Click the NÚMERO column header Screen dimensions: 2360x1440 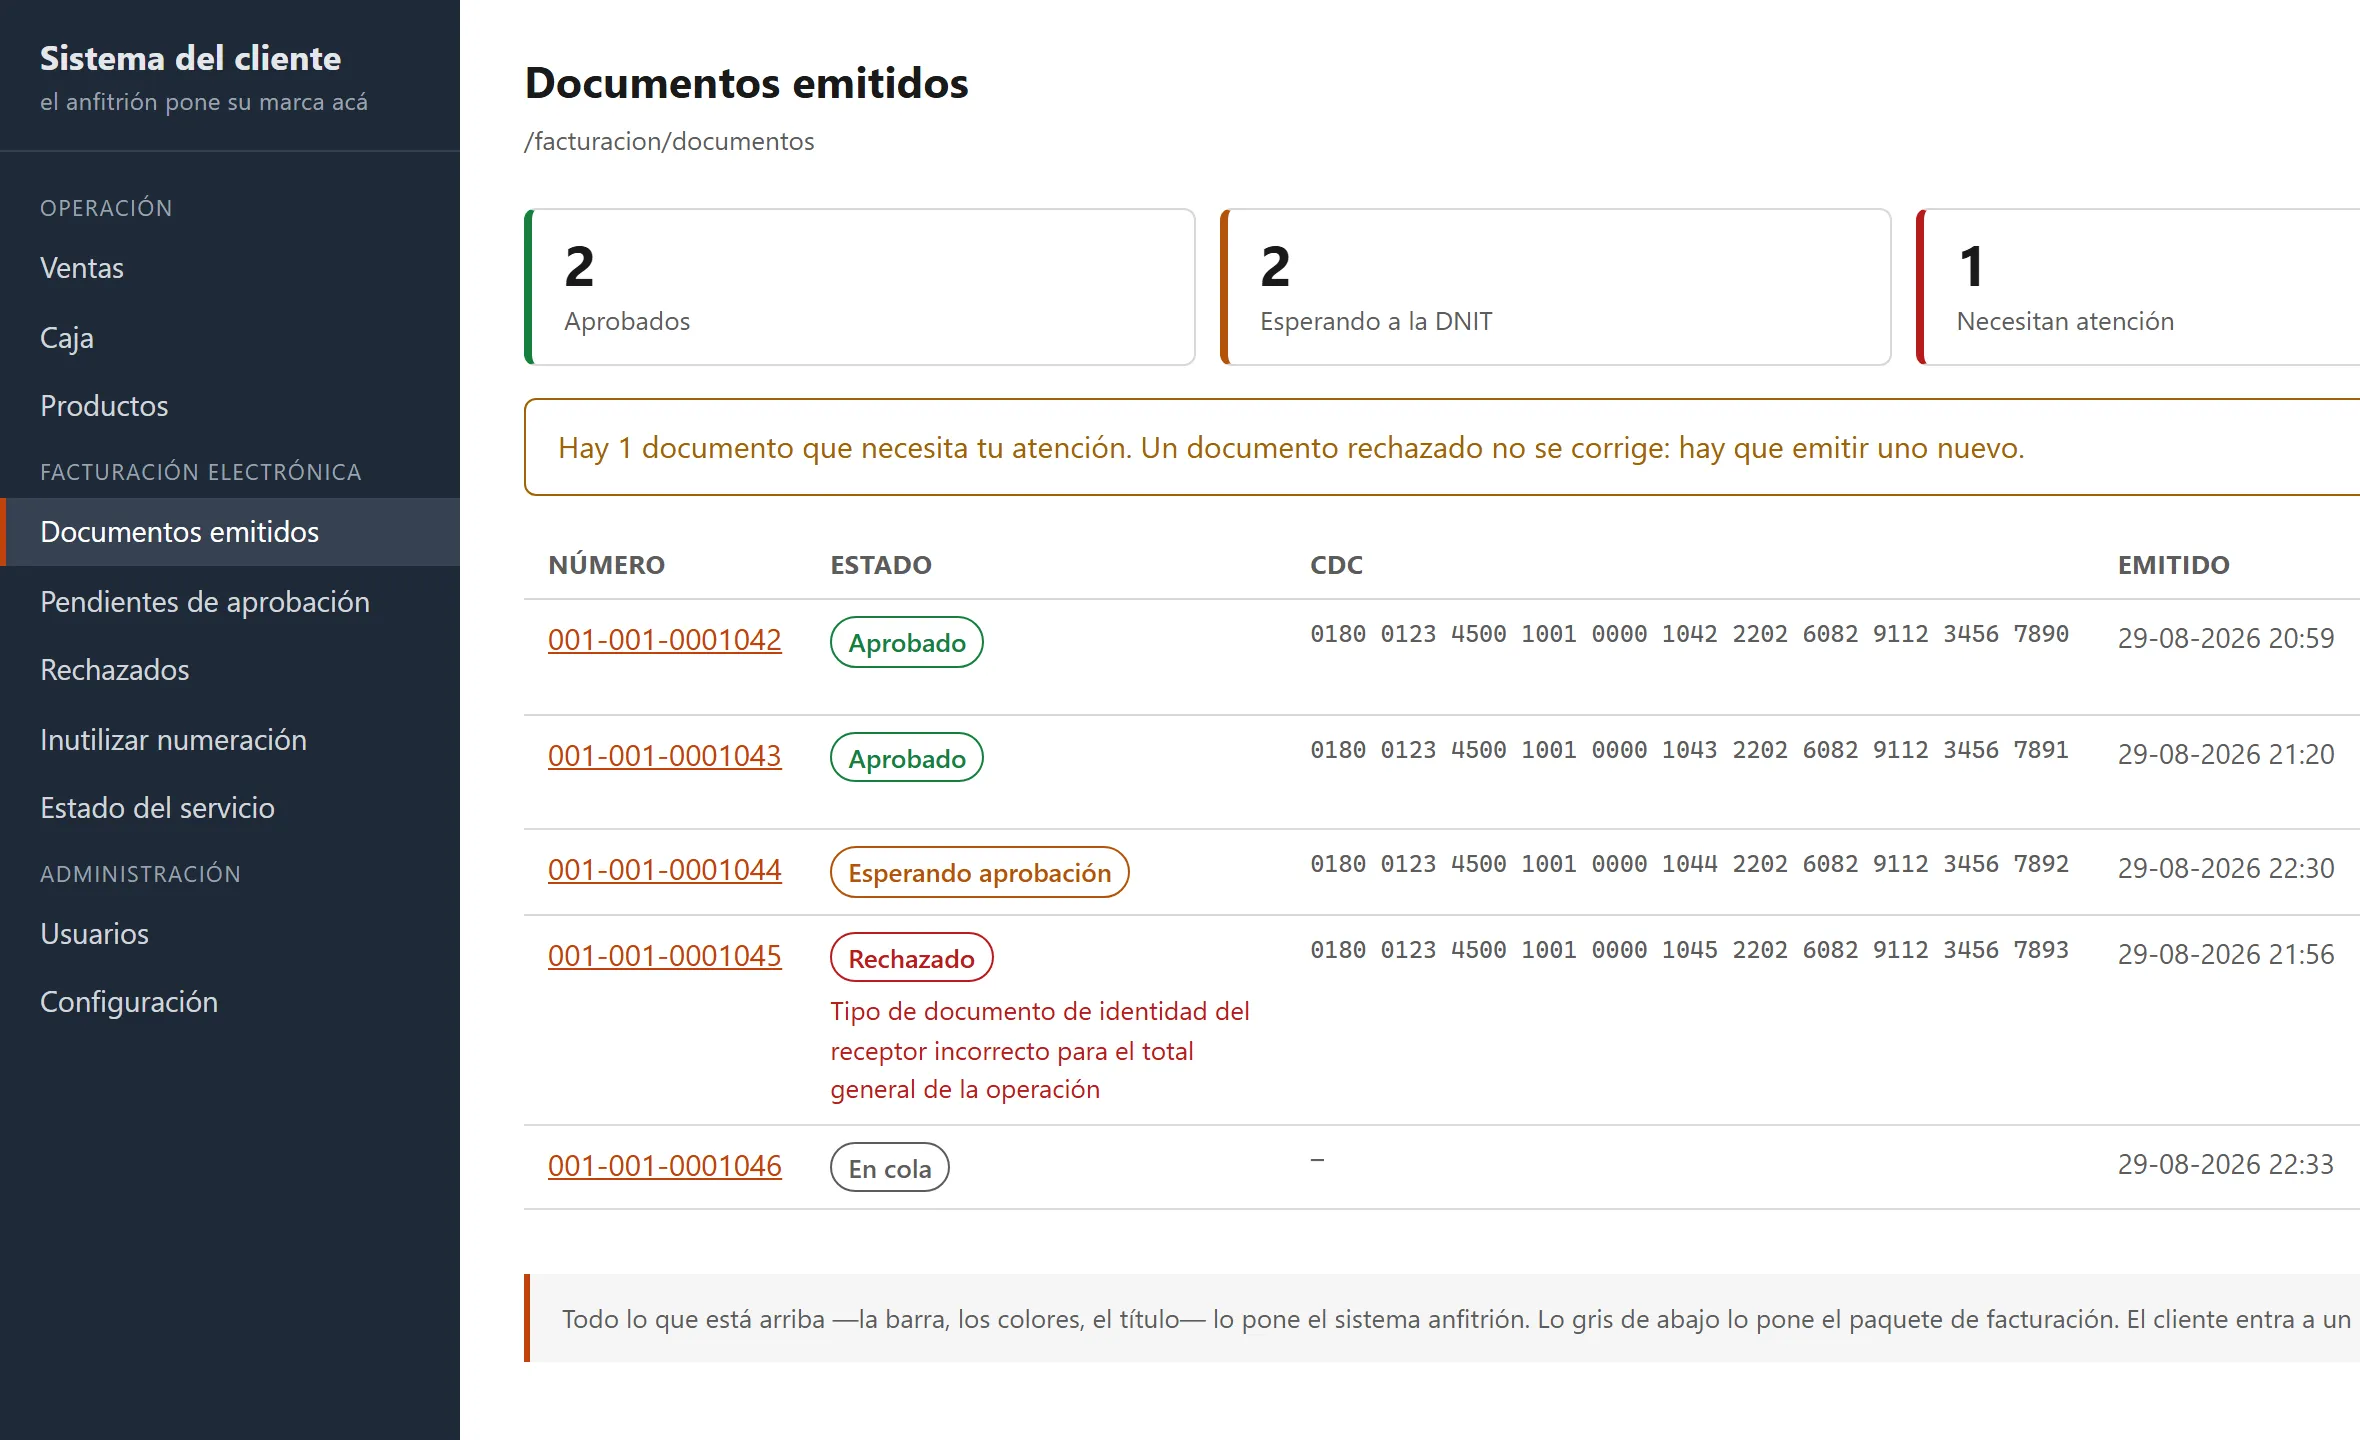tap(606, 565)
